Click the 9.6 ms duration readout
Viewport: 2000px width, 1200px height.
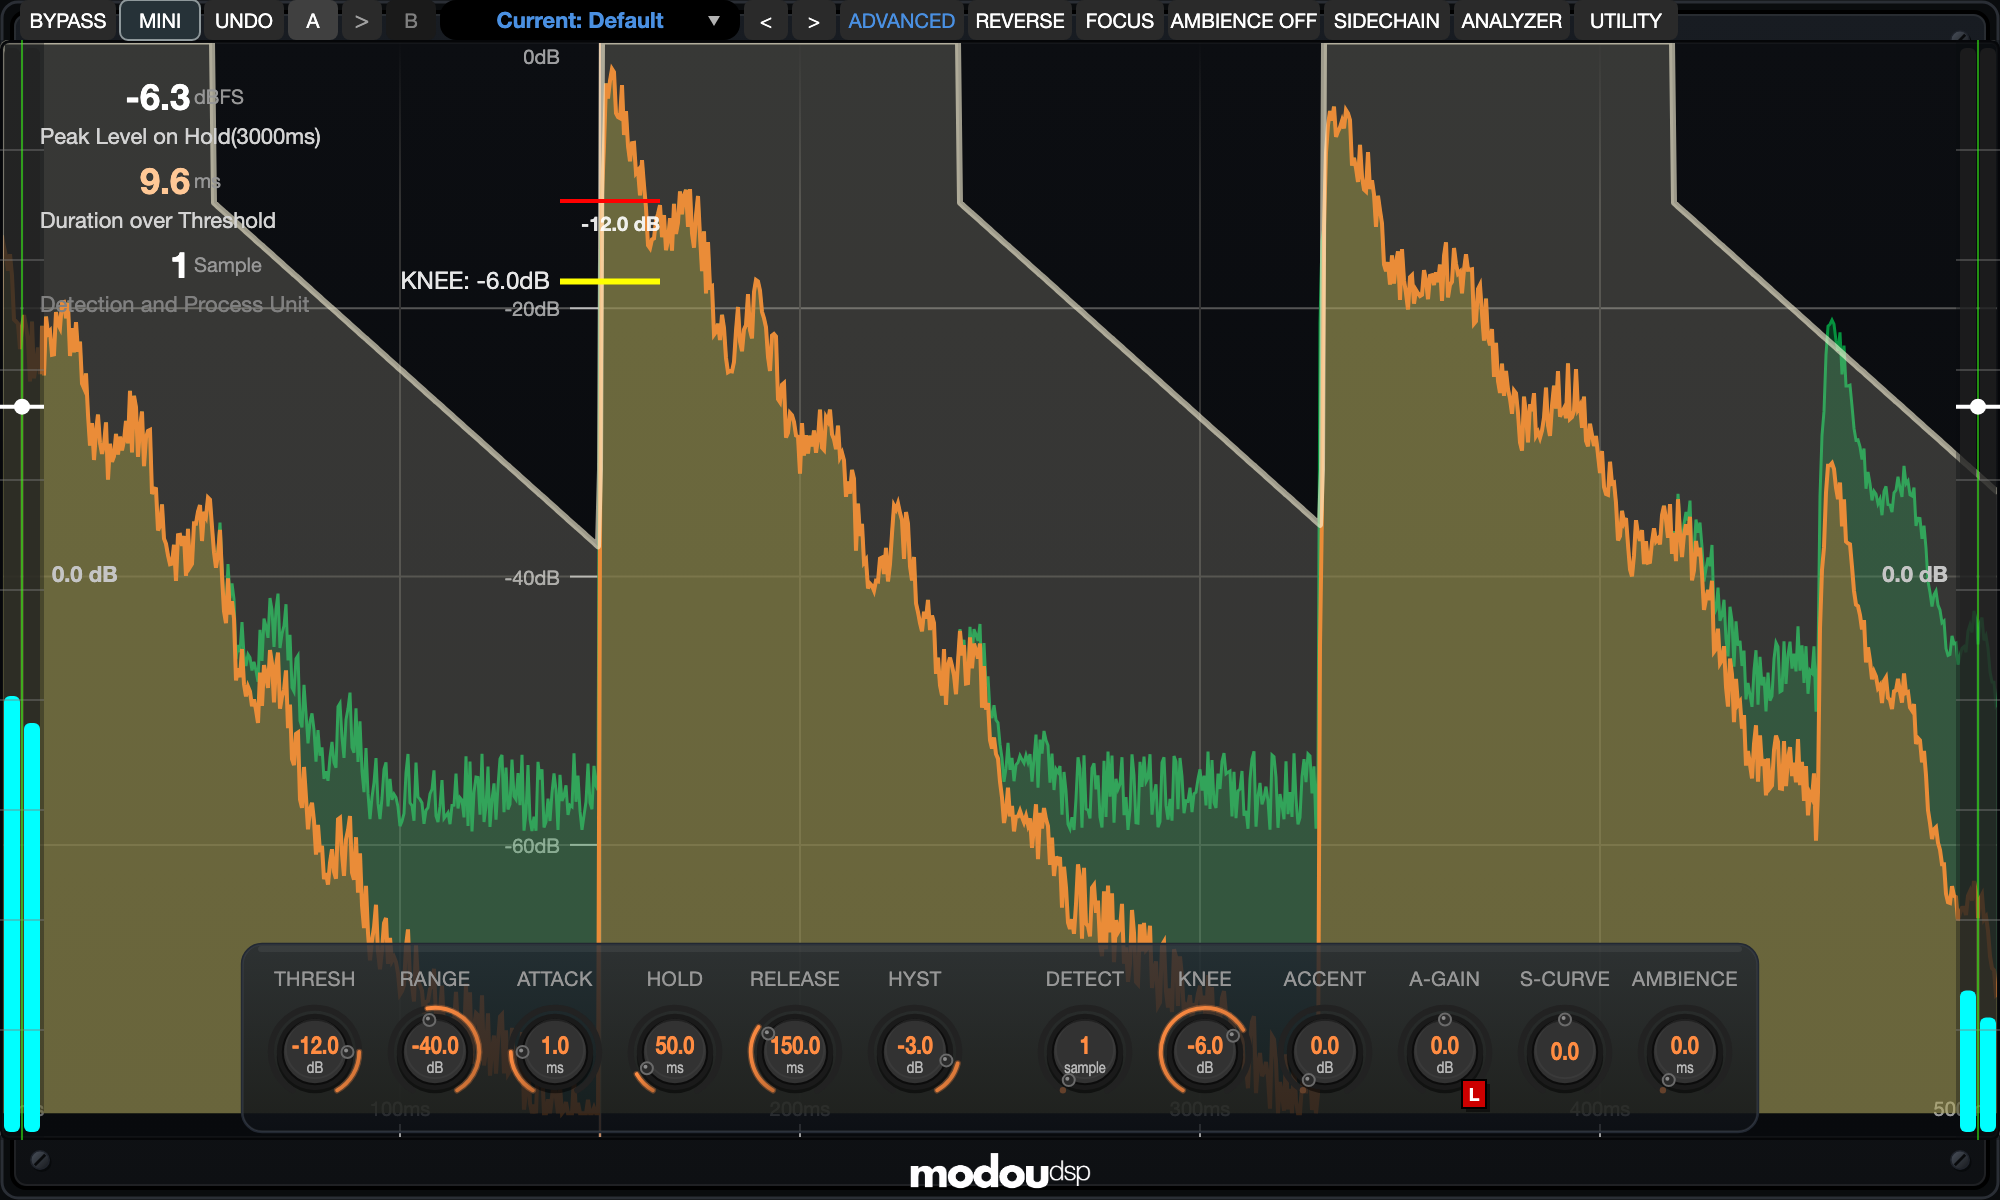pyautogui.click(x=180, y=182)
